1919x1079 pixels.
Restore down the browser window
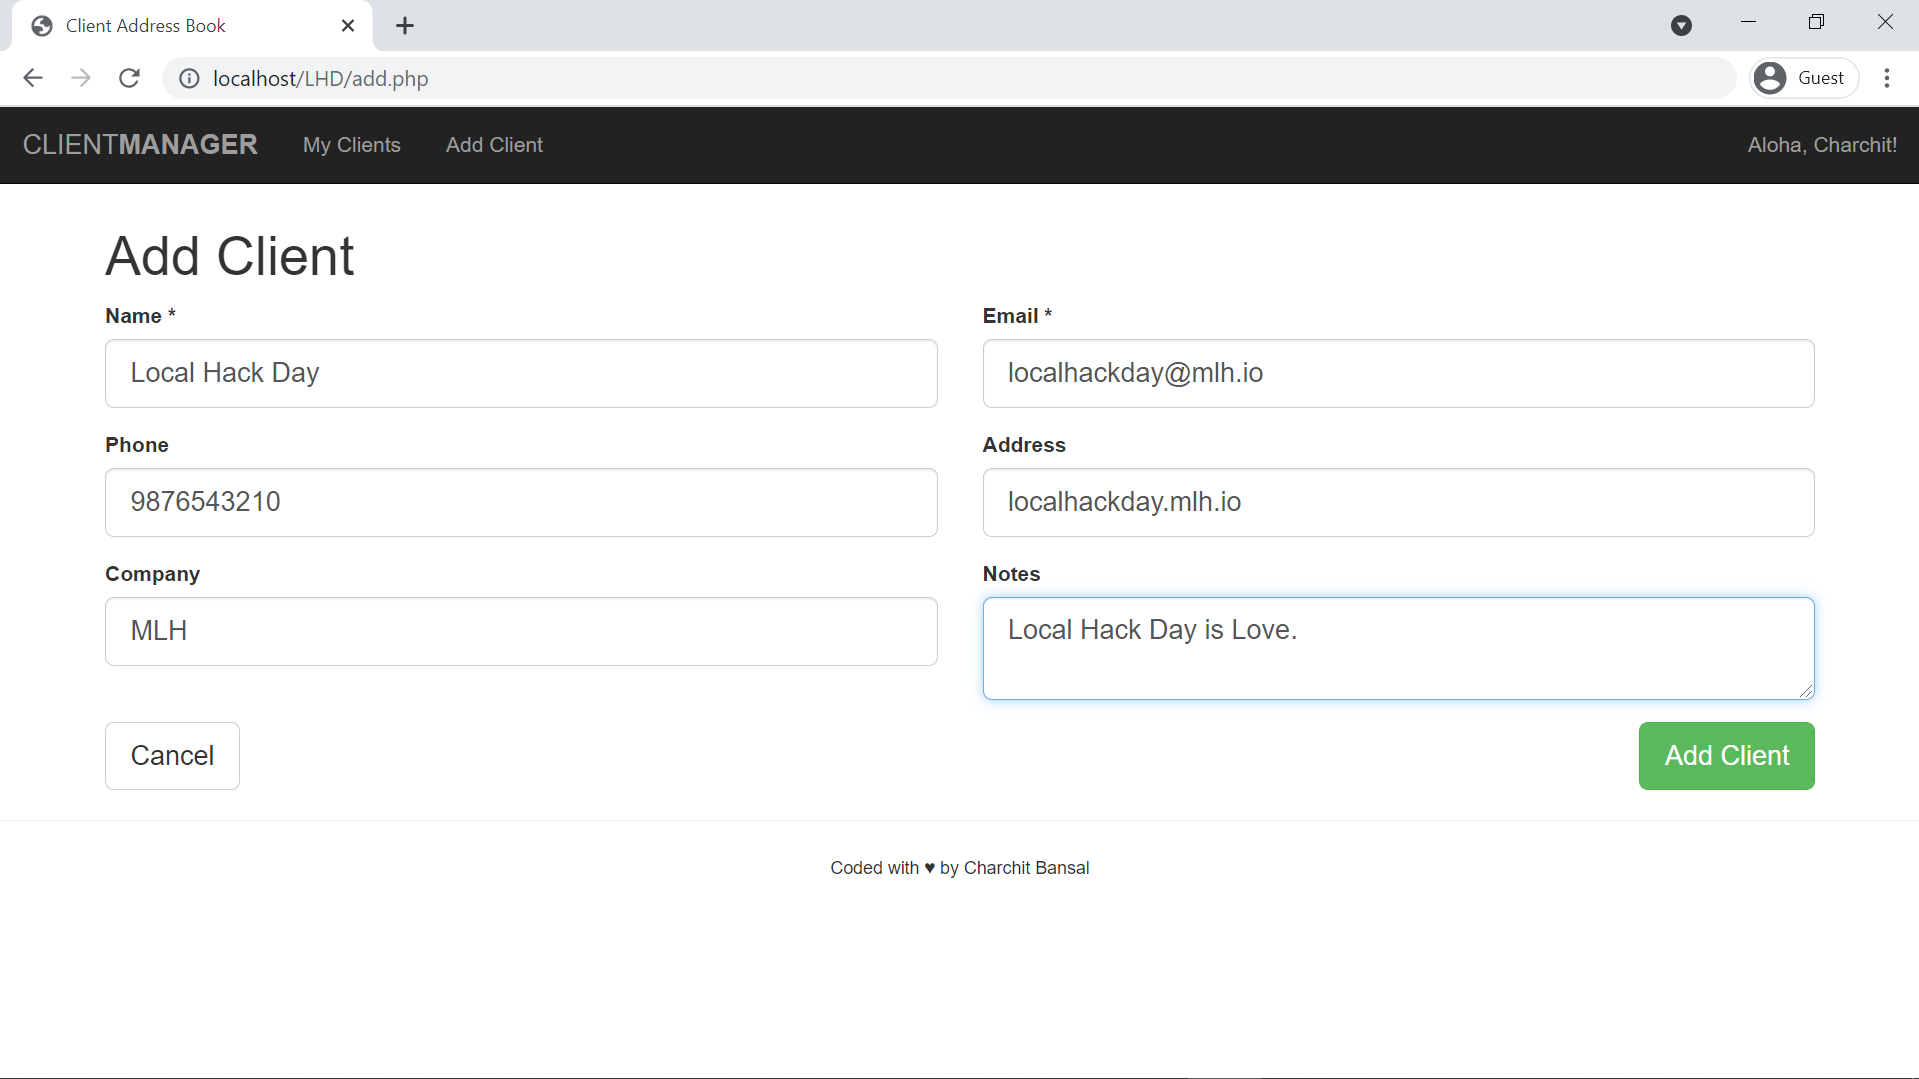tap(1817, 22)
